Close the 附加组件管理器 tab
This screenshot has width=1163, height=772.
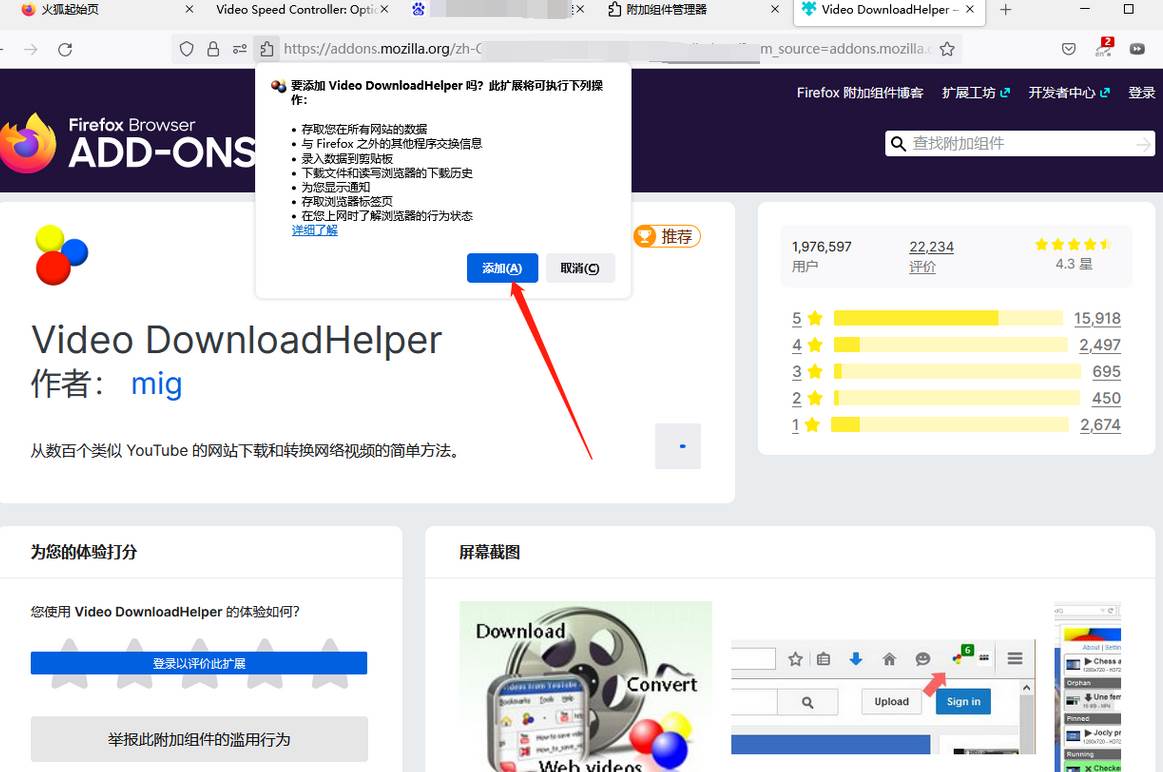pos(775,10)
